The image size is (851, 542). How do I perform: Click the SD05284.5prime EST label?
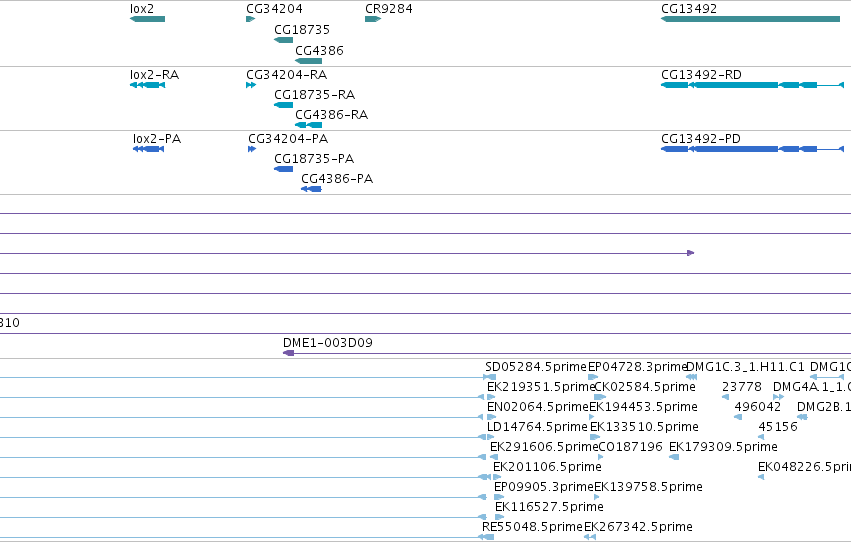click(536, 367)
